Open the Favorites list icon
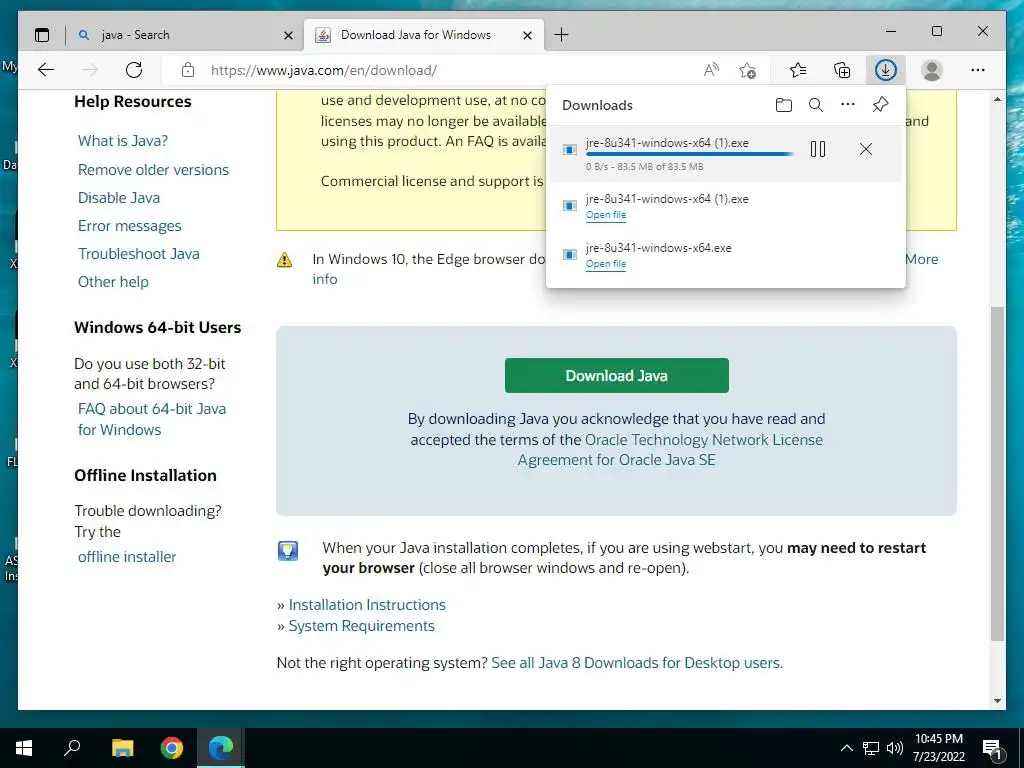 (x=797, y=70)
